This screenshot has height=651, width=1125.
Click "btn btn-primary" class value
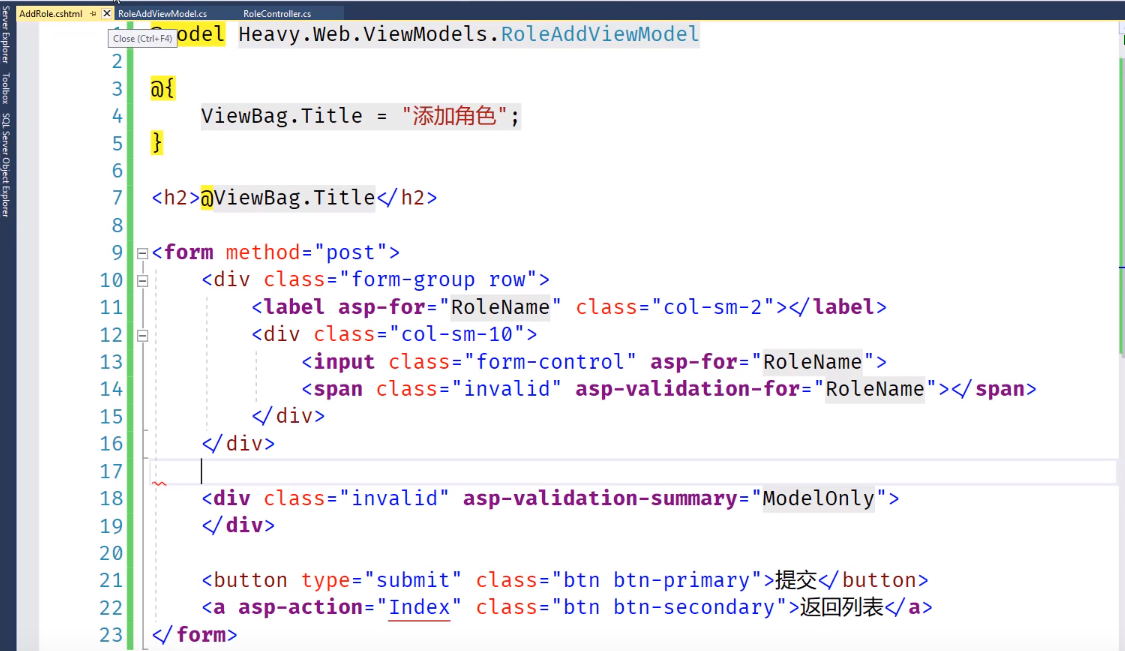656,580
